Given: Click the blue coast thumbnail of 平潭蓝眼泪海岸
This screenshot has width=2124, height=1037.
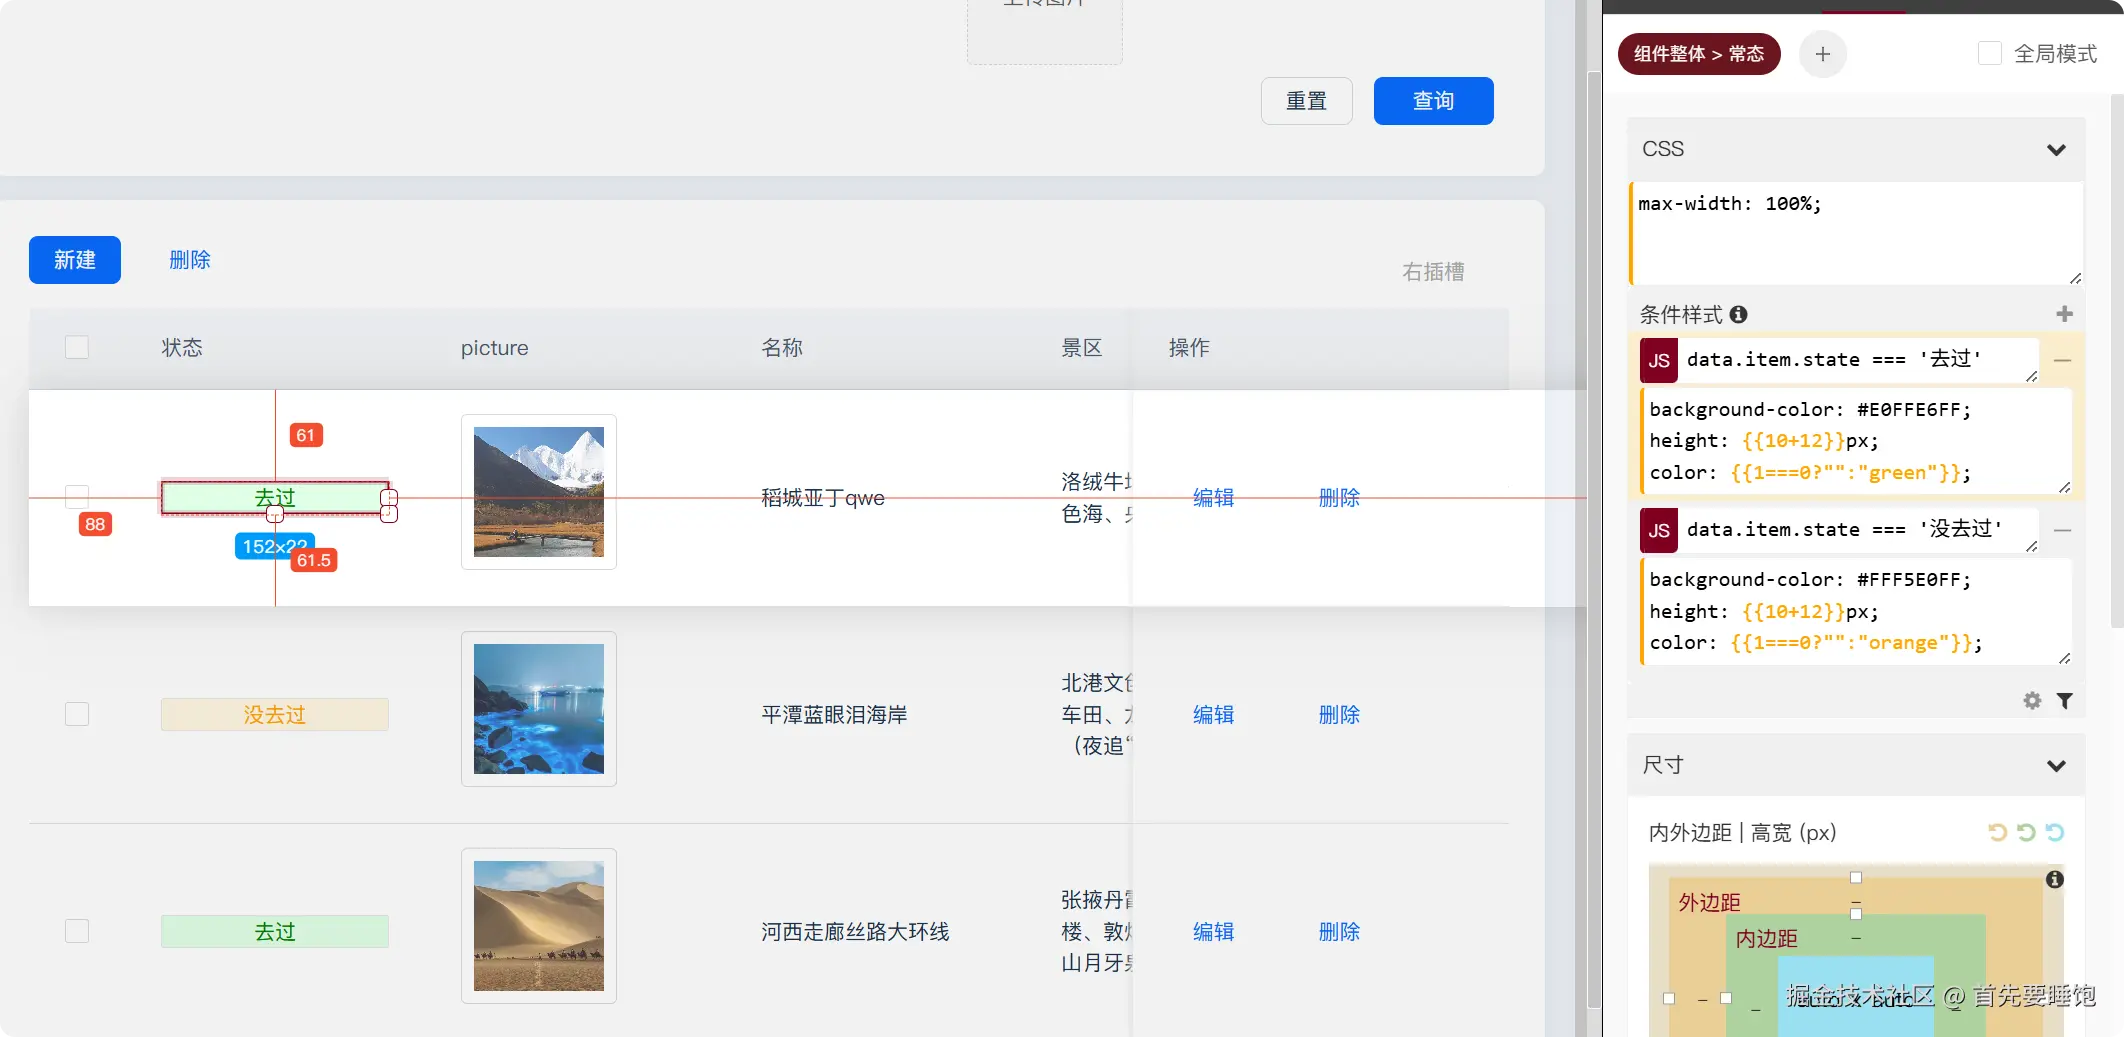Looking at the screenshot, I should [x=539, y=709].
